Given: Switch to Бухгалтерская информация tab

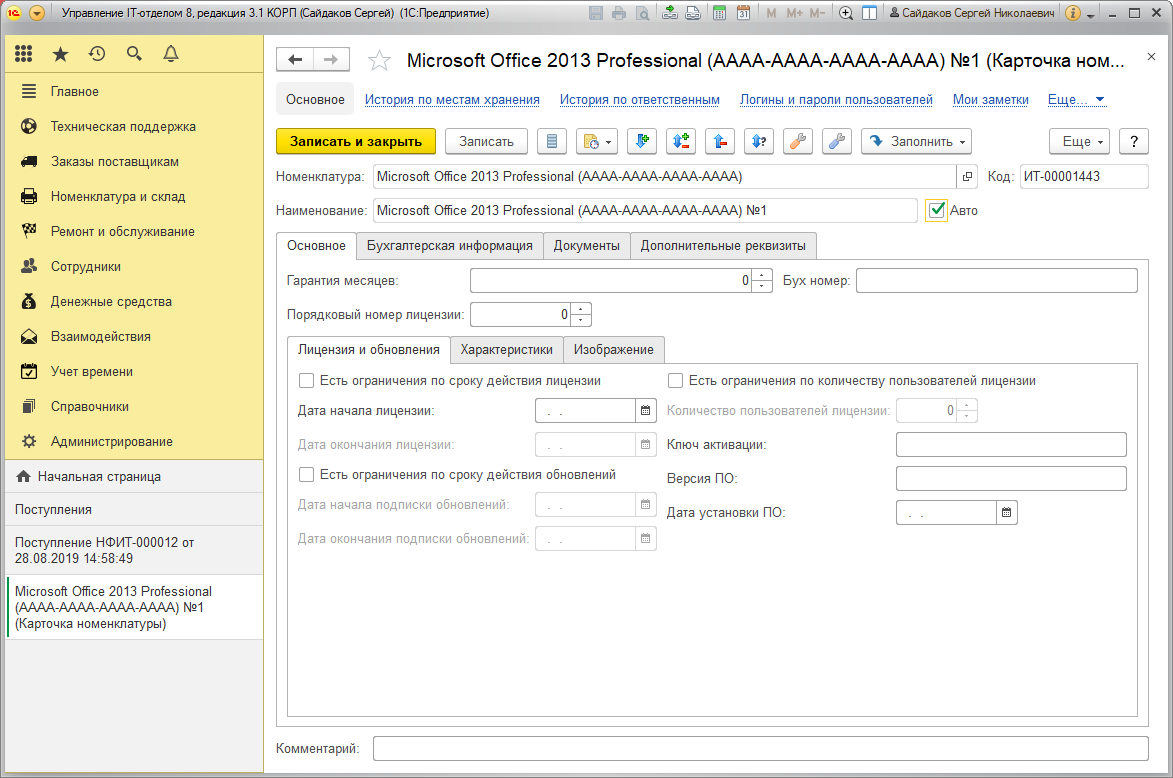Looking at the screenshot, I should click(450, 245).
